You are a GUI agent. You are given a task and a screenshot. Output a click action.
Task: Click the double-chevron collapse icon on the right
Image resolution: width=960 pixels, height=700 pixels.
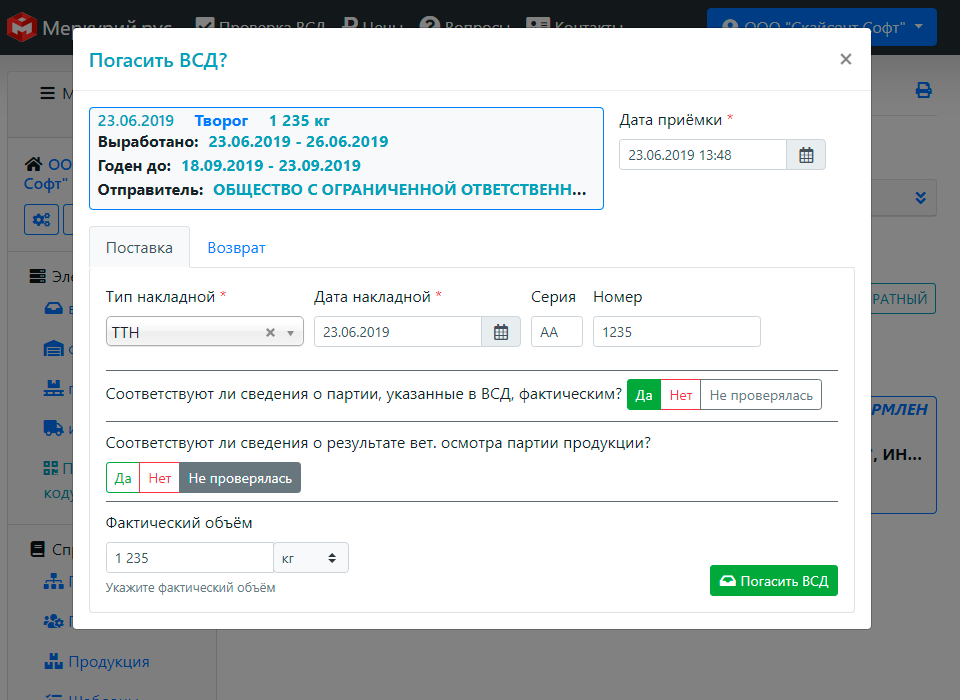pos(920,198)
